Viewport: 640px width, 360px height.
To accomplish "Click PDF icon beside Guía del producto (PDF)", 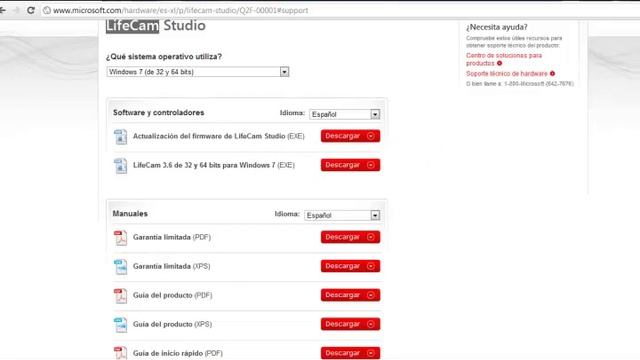I will point(120,296).
